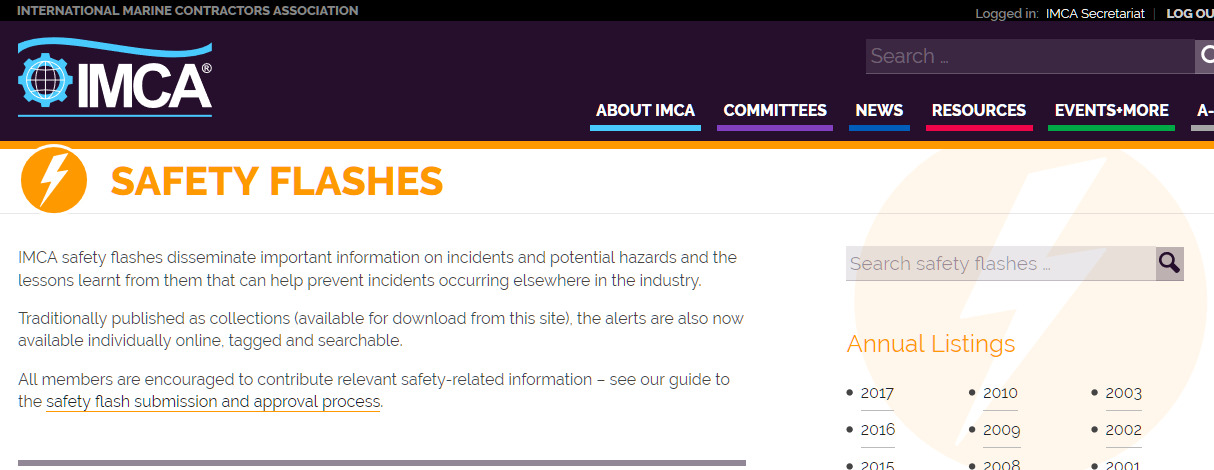Open the About IMCA menu
Viewport: 1214px width, 470px height.
pyautogui.click(x=645, y=111)
